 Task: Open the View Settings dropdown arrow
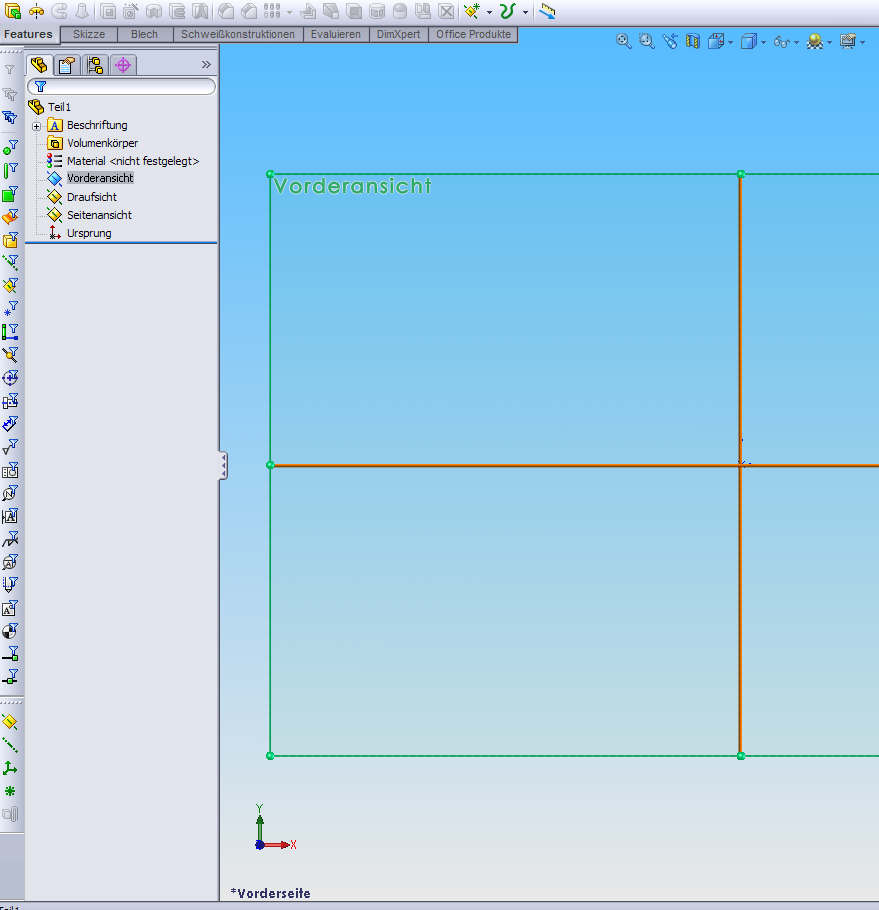coord(862,42)
